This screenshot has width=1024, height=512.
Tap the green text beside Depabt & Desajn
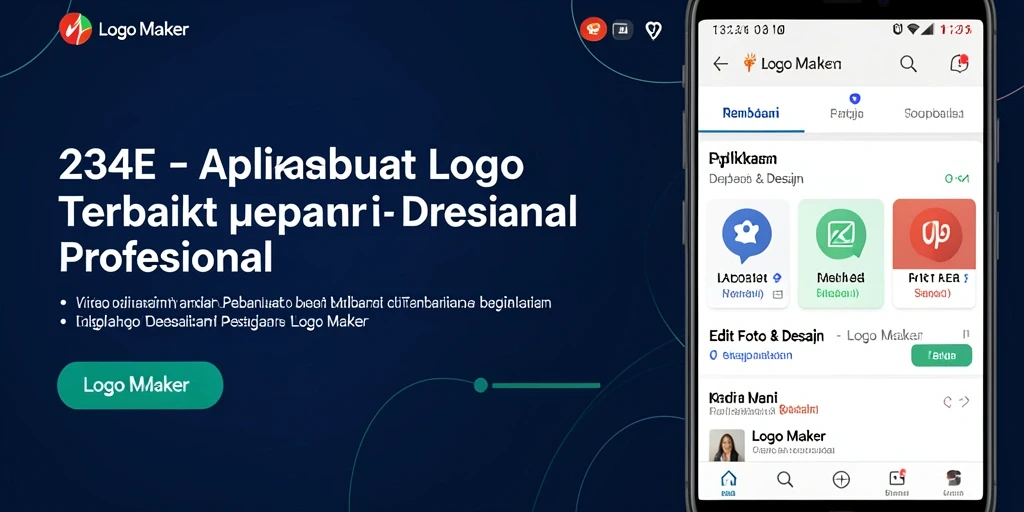pyautogui.click(x=957, y=178)
